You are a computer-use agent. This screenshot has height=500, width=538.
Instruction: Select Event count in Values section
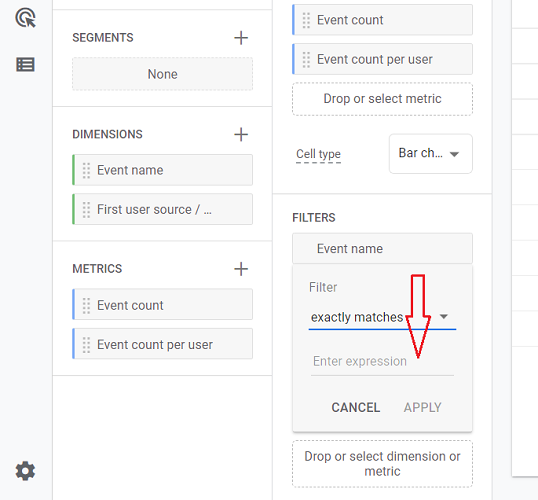point(382,20)
